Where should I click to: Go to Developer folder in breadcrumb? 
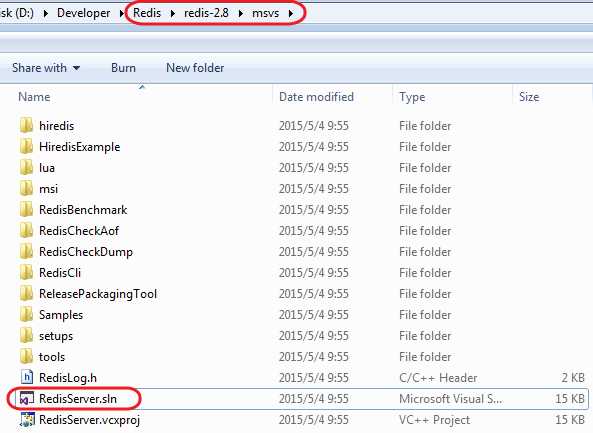coord(84,13)
